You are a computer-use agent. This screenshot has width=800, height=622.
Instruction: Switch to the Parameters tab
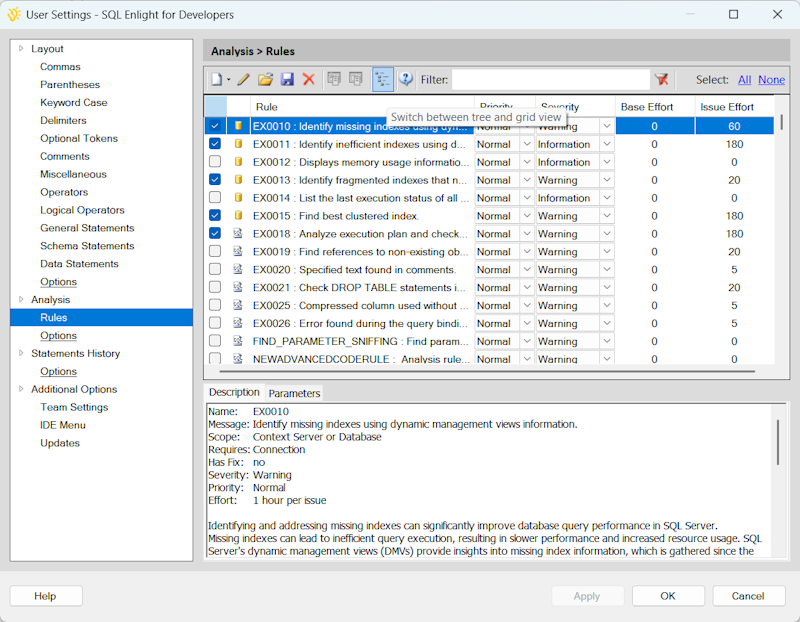point(294,394)
